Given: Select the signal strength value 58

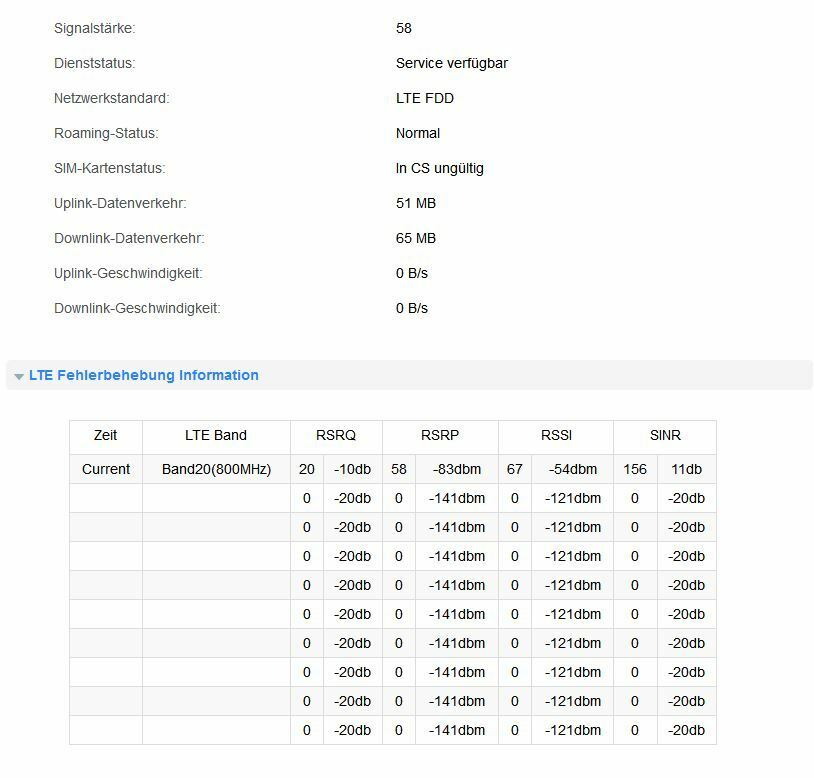Looking at the screenshot, I should tap(403, 28).
